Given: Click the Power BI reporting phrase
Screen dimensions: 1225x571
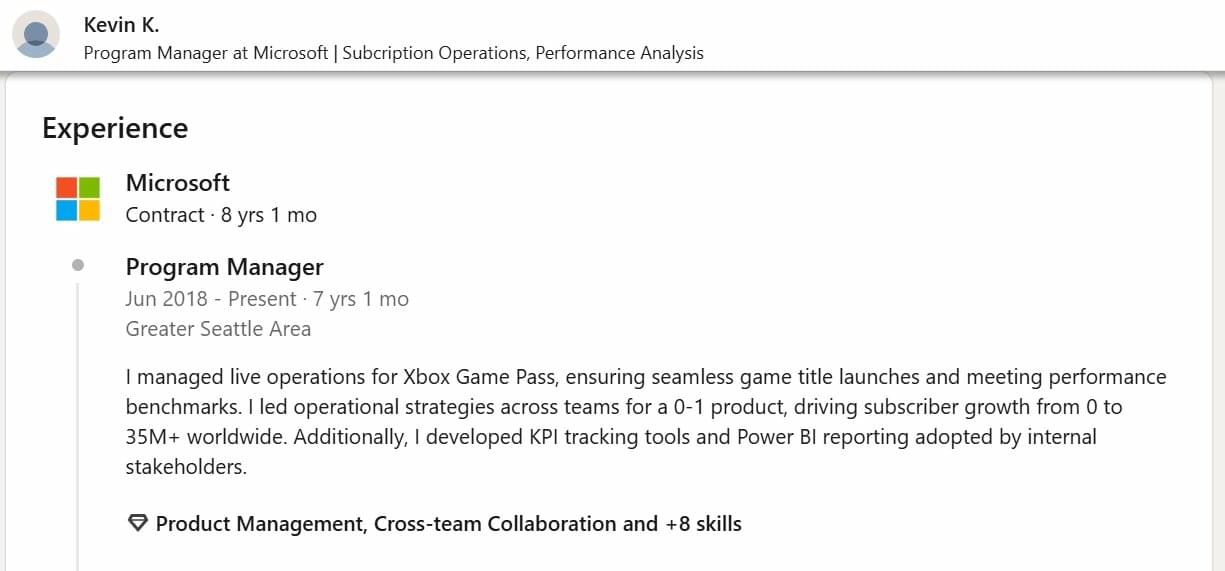Looking at the screenshot, I should tap(811, 437).
